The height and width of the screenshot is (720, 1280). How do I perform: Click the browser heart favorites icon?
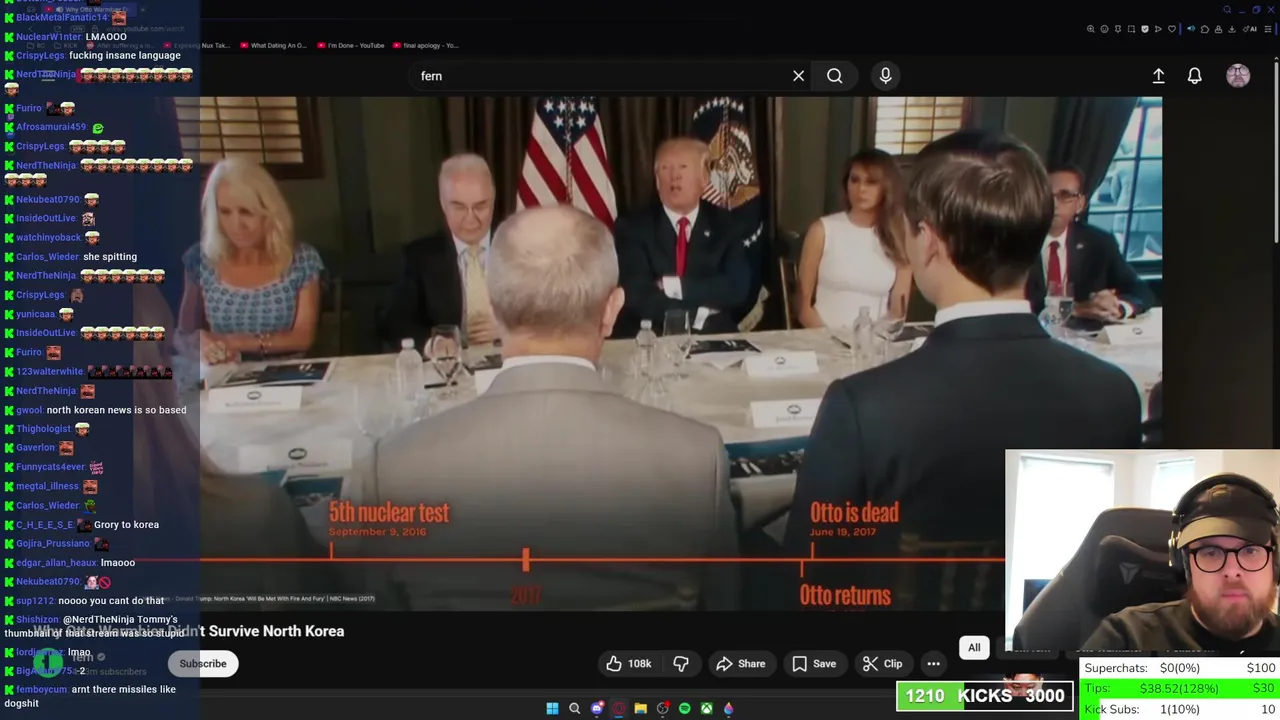[x=1172, y=29]
